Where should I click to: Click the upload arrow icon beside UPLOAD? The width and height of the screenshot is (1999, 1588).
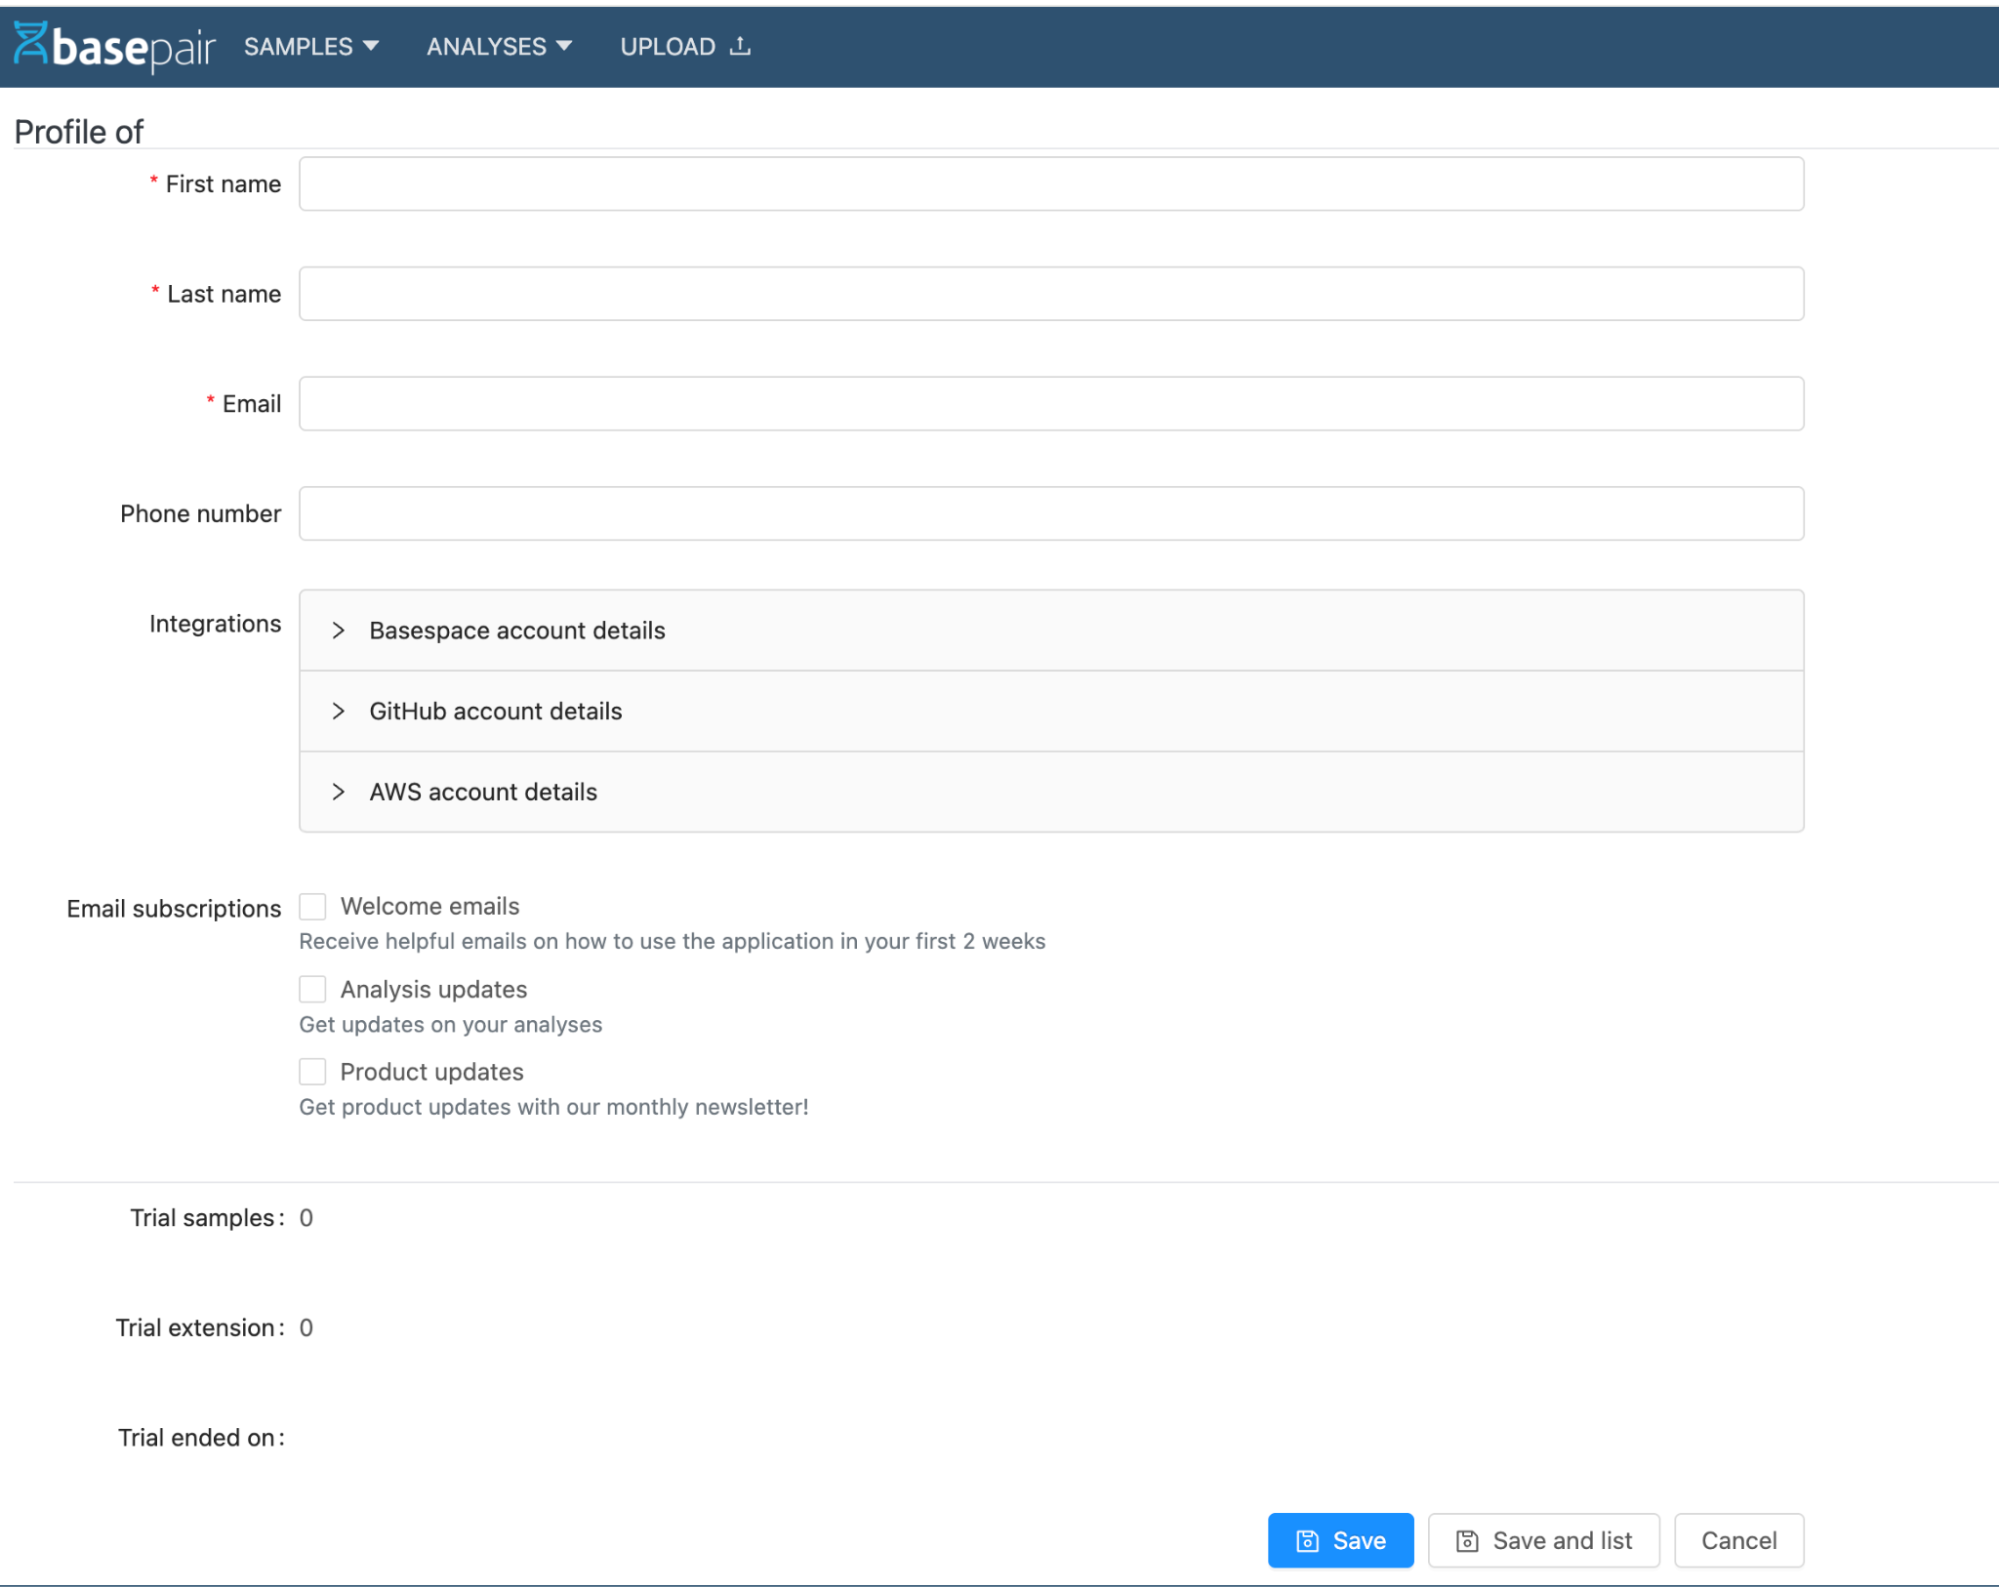739,44
